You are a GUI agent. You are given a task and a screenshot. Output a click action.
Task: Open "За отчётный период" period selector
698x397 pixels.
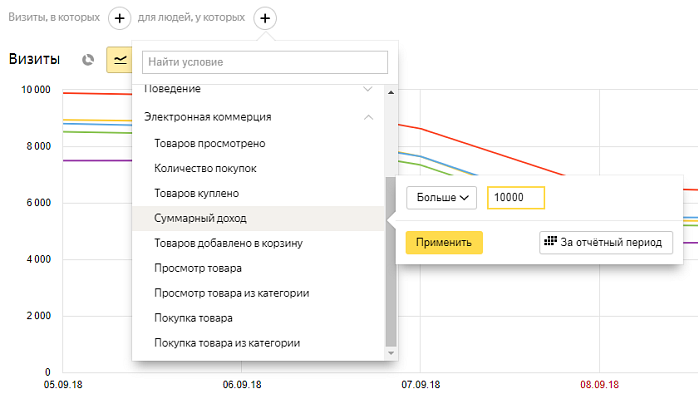[x=606, y=243]
